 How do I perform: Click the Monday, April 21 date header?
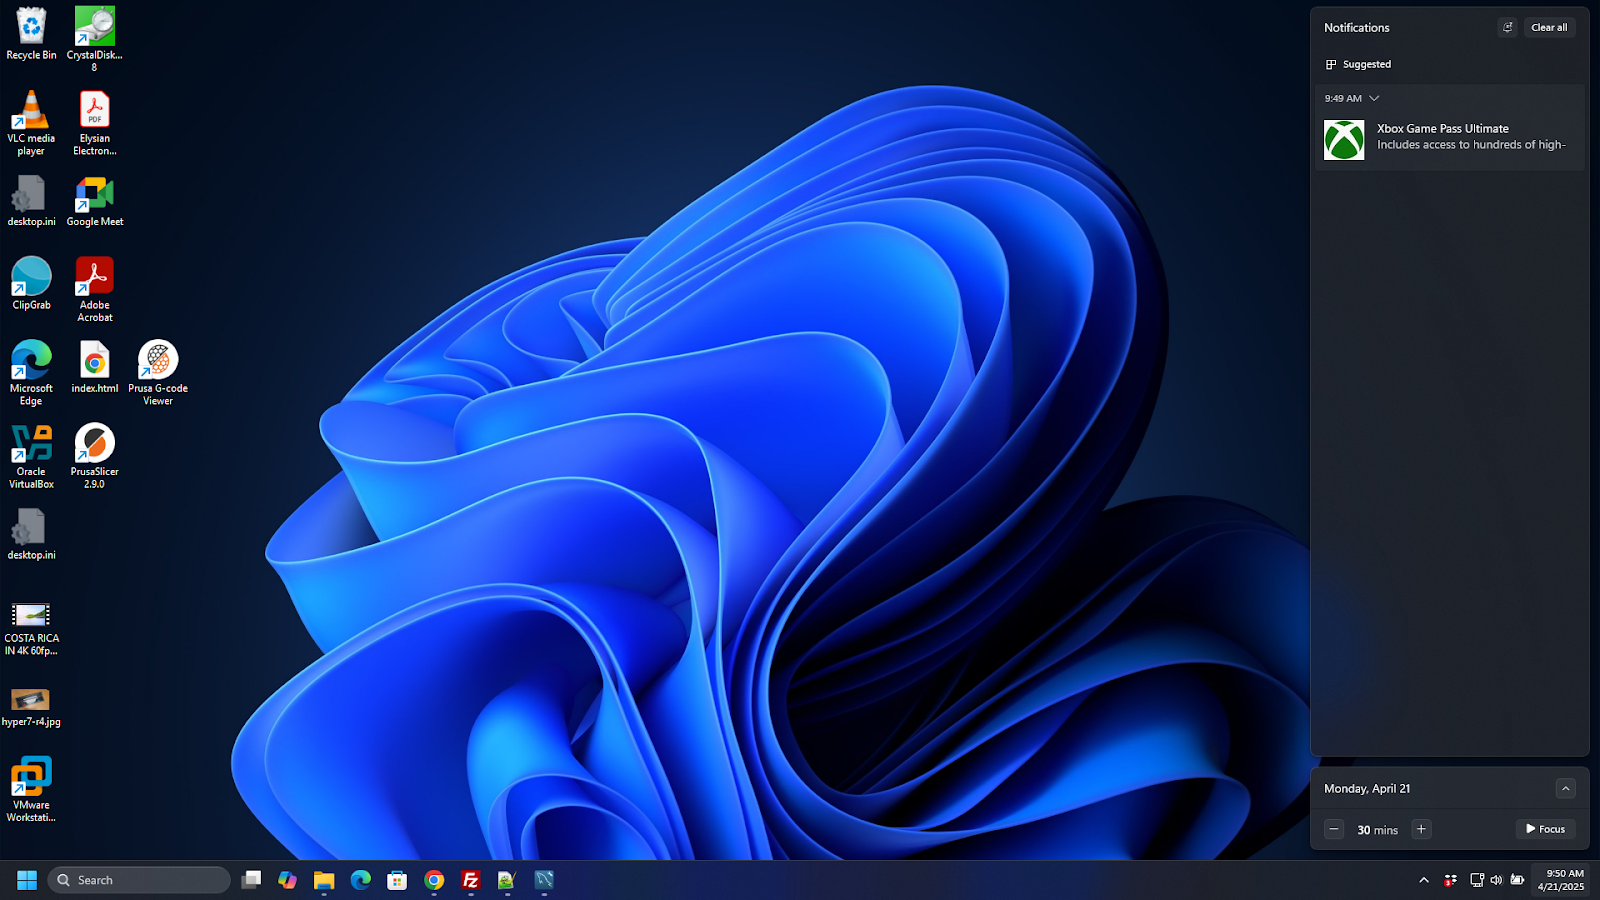tap(1367, 789)
